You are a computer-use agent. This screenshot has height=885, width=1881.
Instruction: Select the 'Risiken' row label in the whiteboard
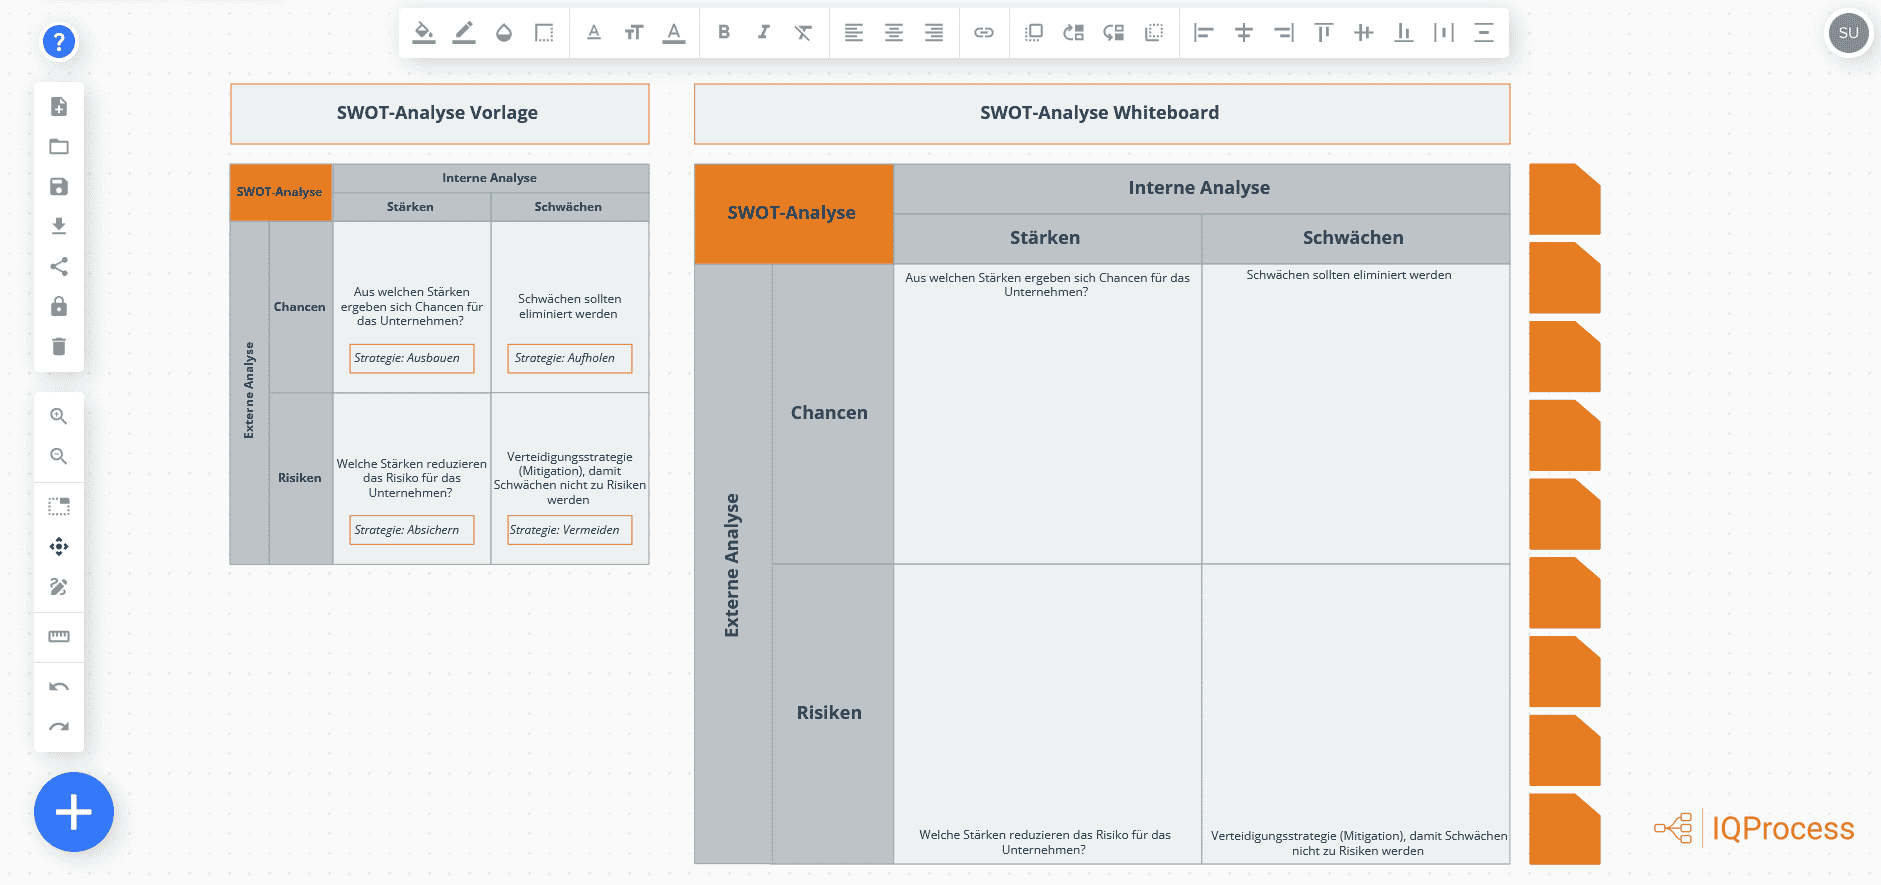(x=832, y=713)
